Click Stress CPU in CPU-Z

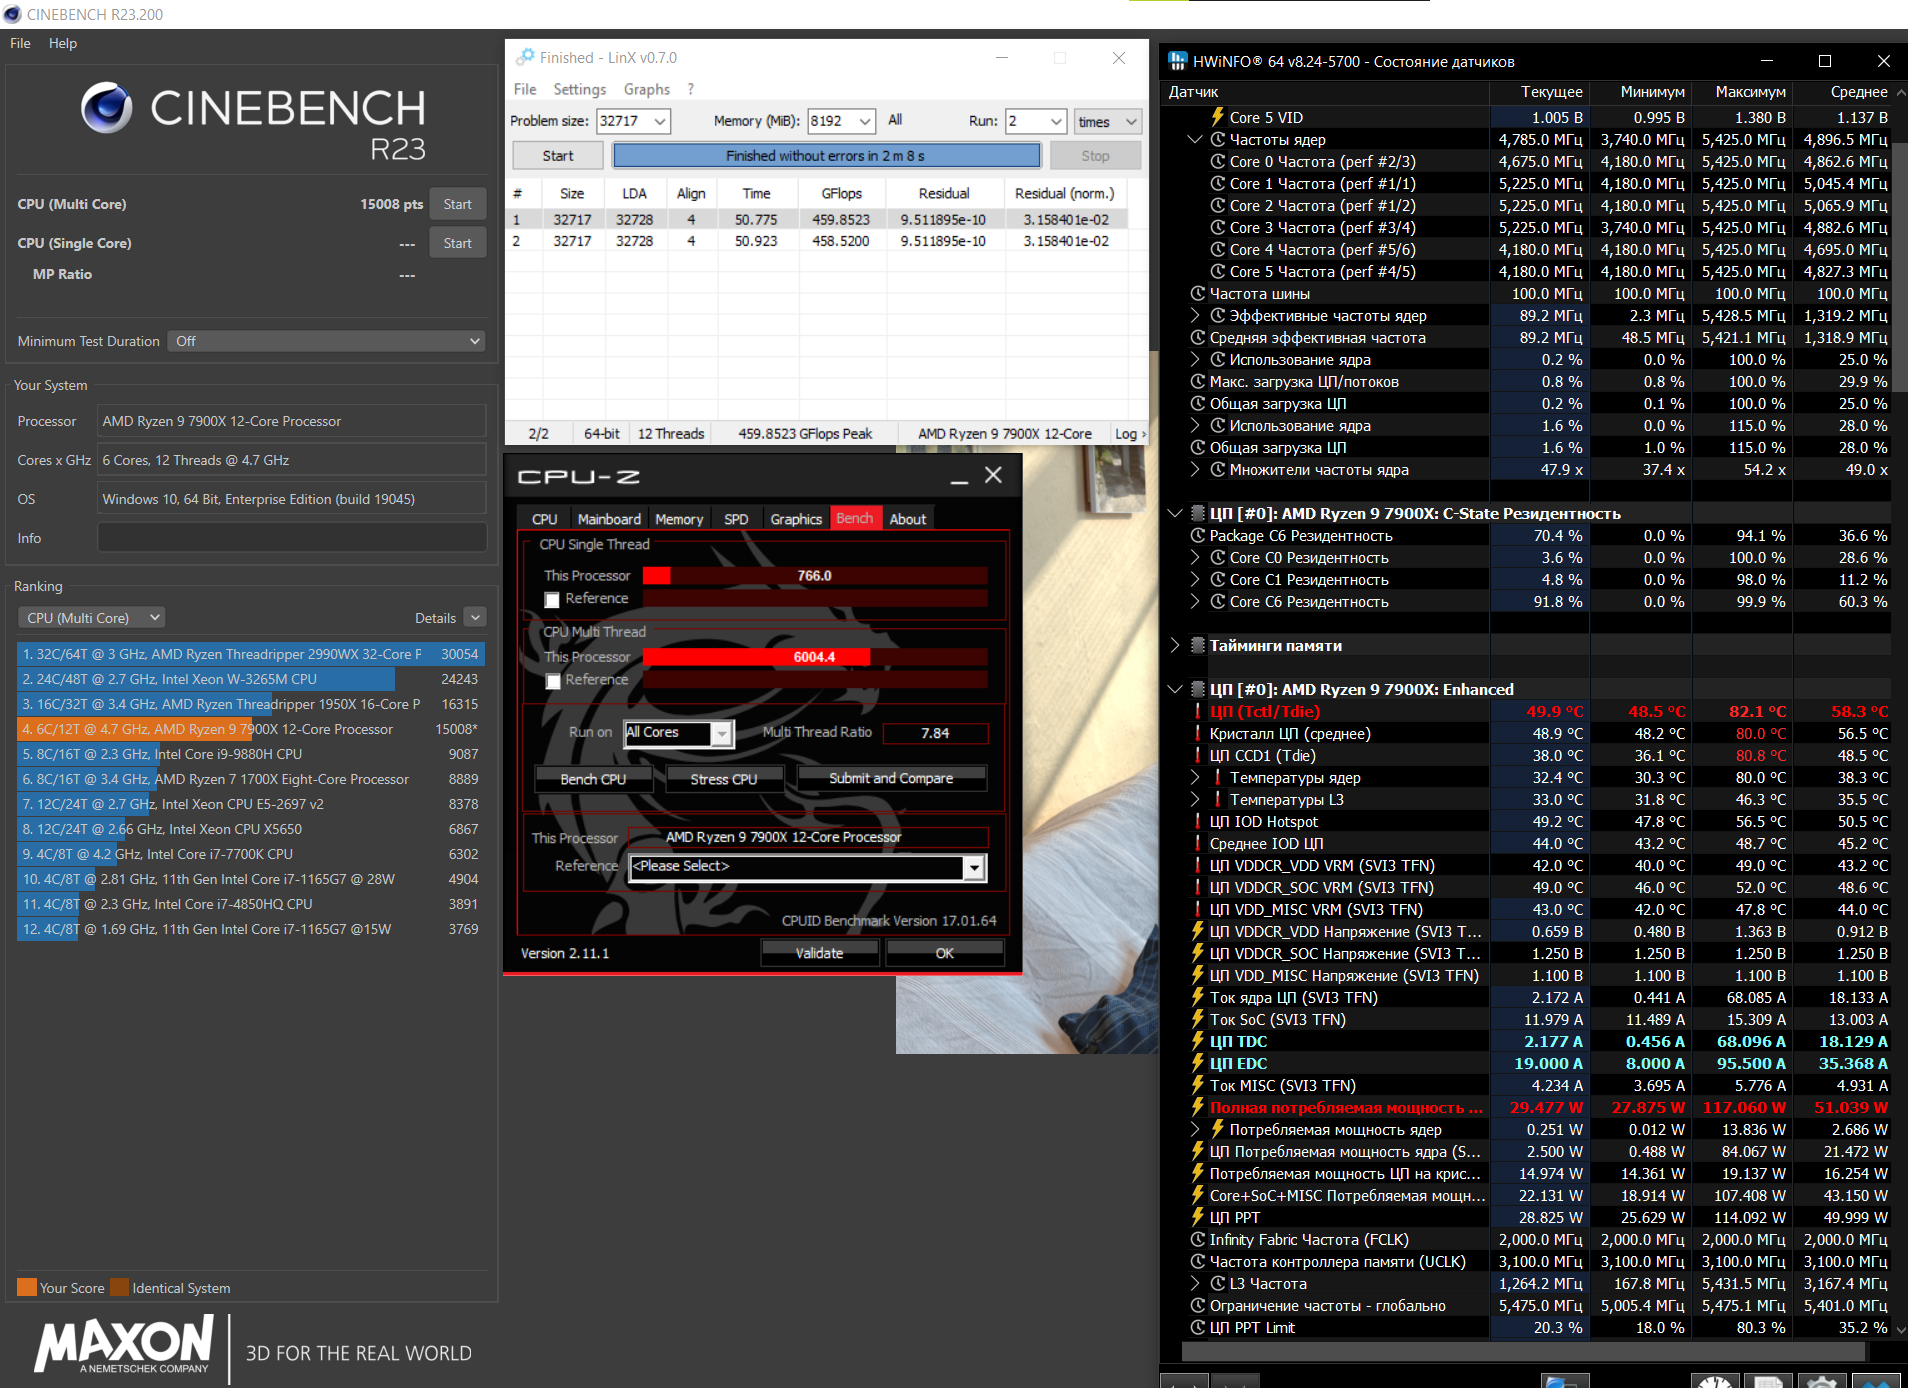(x=724, y=779)
